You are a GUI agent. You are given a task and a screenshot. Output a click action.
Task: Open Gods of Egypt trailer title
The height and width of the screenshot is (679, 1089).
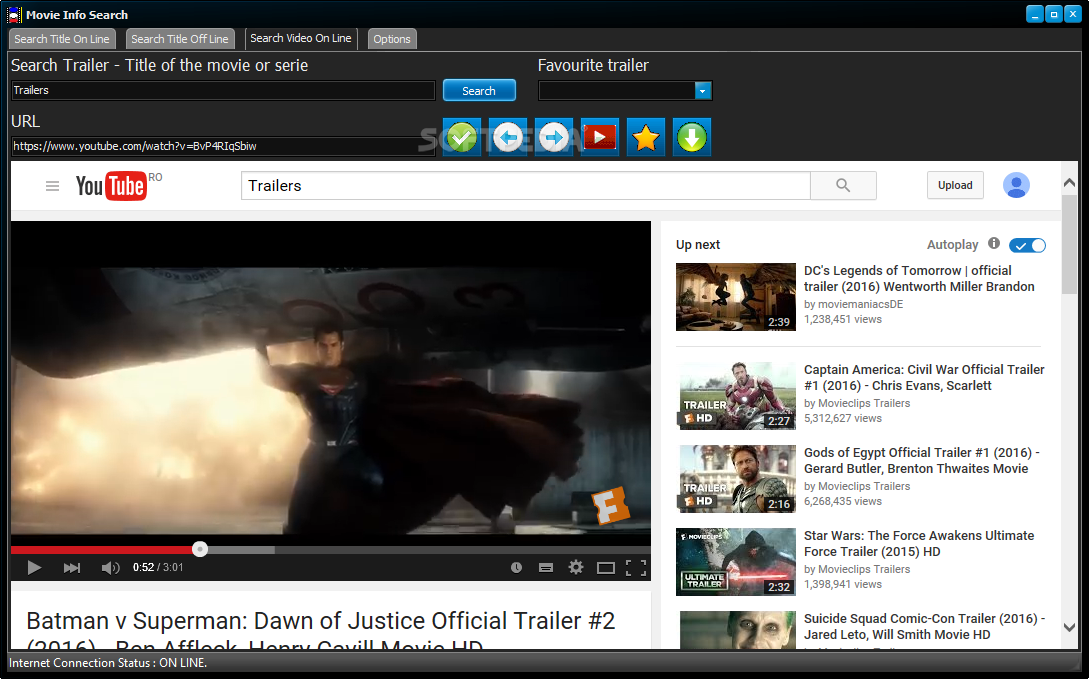point(922,460)
